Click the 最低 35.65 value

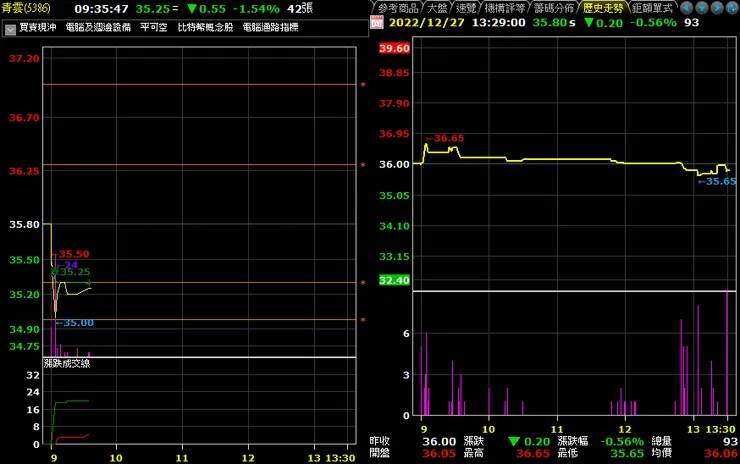click(x=627, y=453)
